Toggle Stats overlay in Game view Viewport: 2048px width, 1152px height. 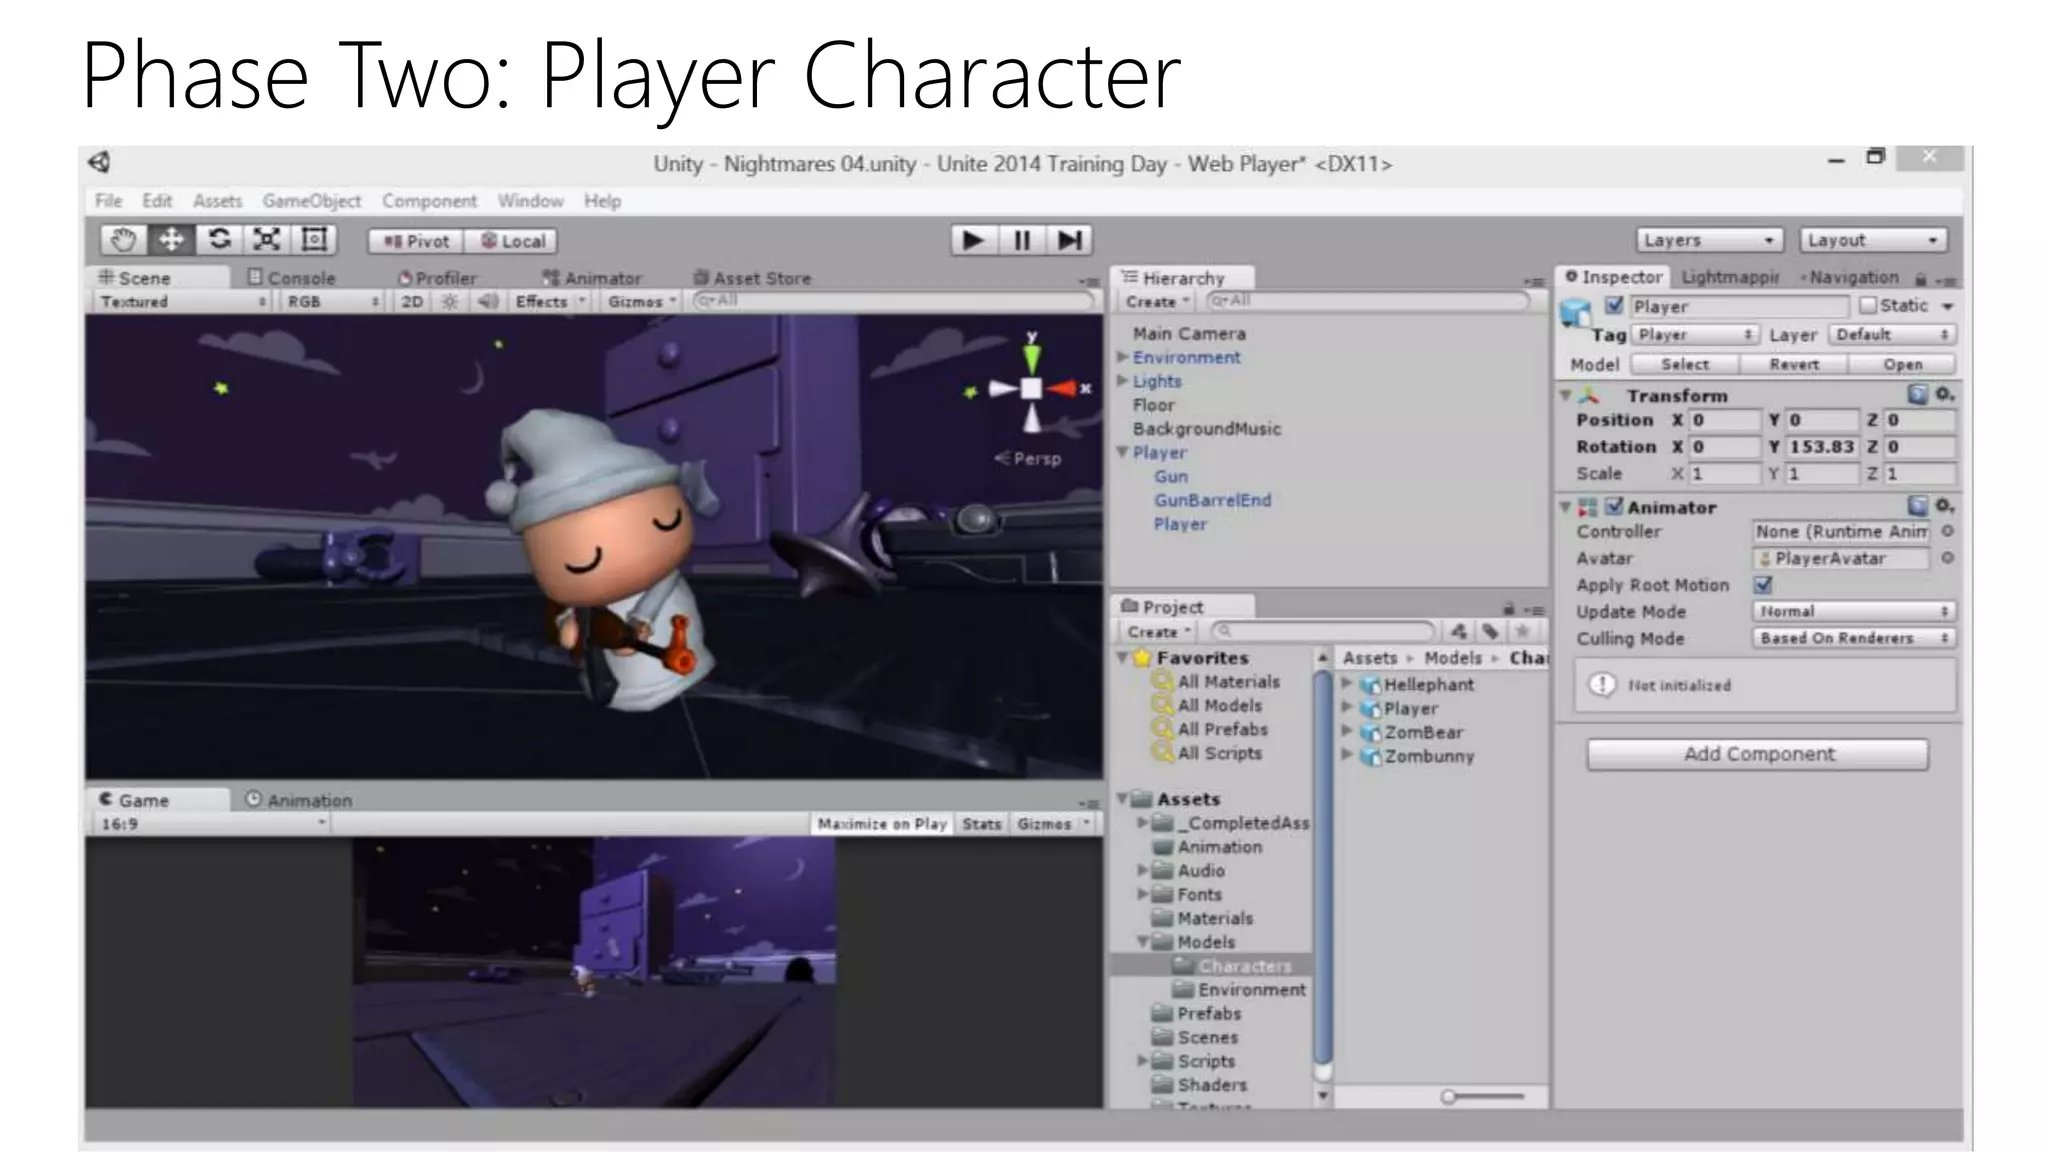(x=981, y=823)
